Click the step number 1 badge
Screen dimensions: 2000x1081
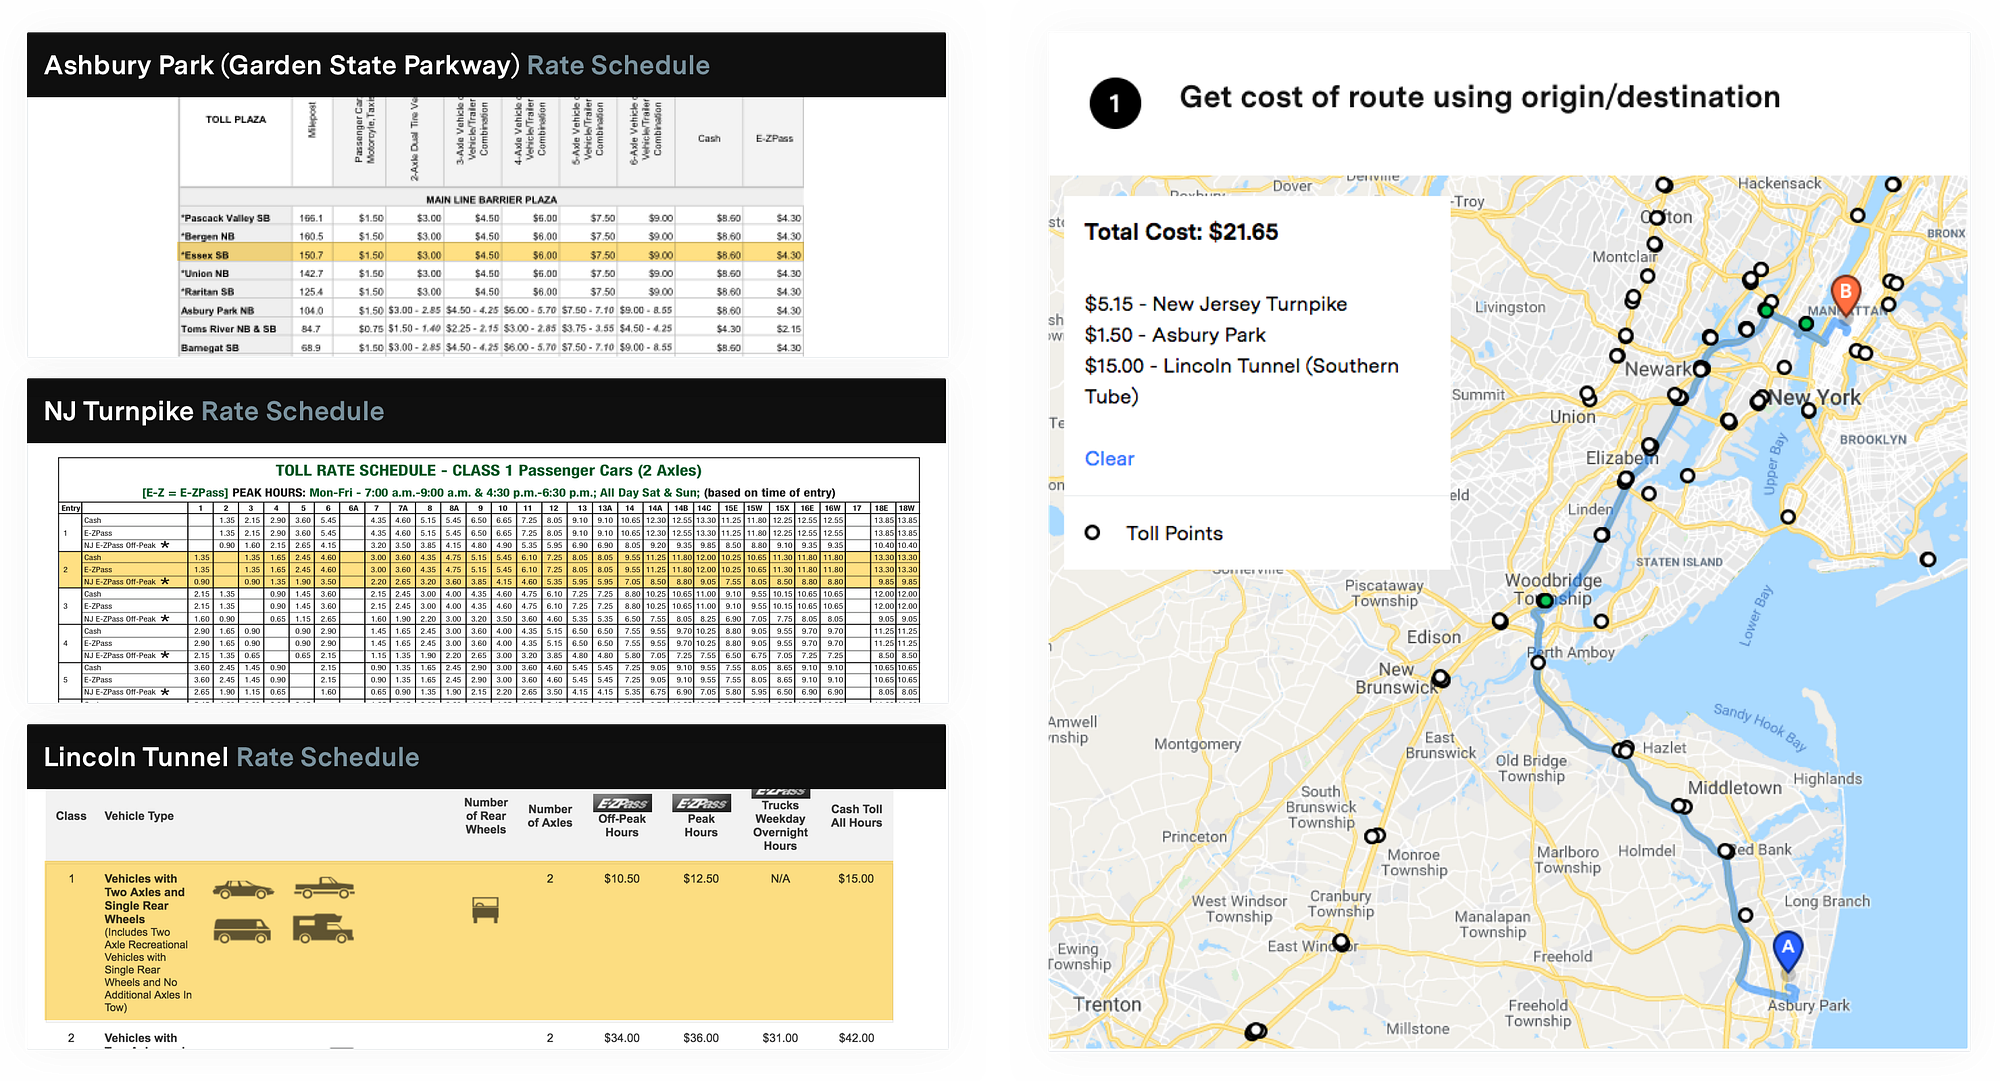pos(1115,103)
